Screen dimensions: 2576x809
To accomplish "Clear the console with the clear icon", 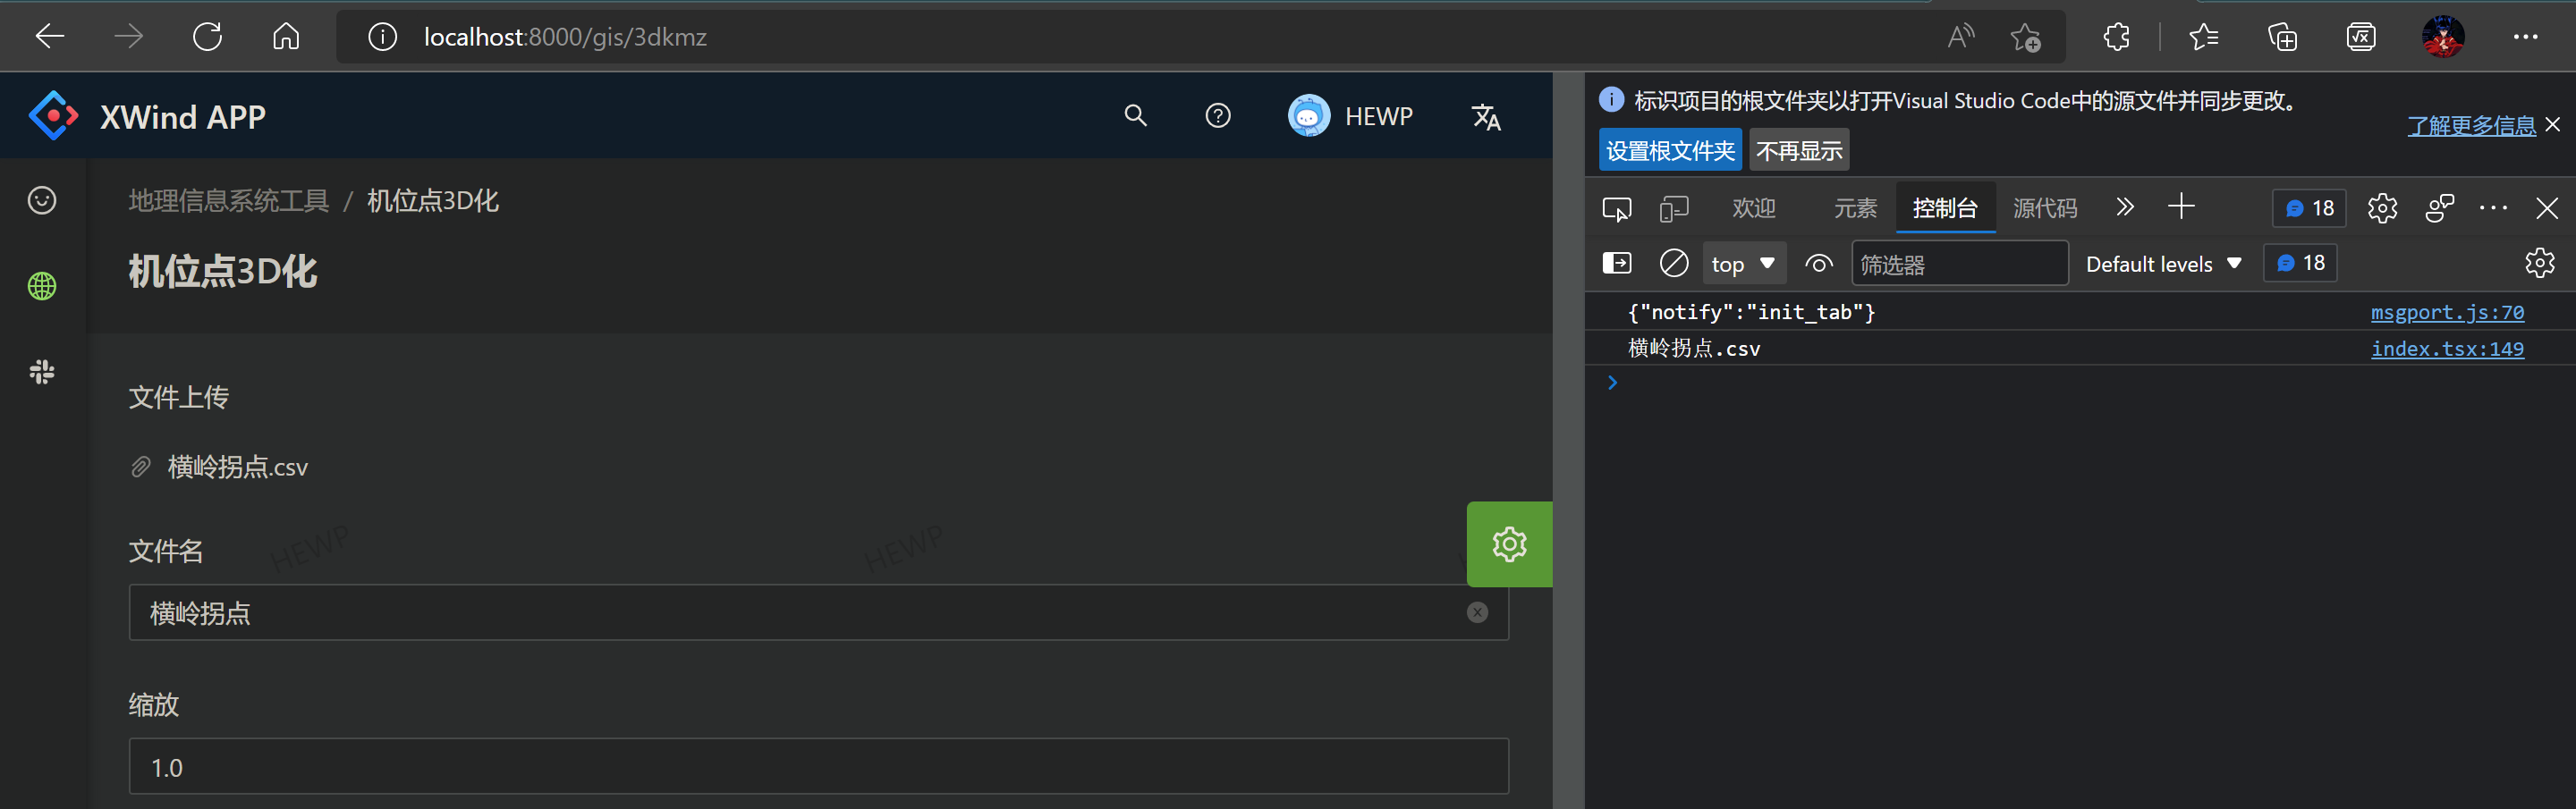I will pyautogui.click(x=1674, y=262).
